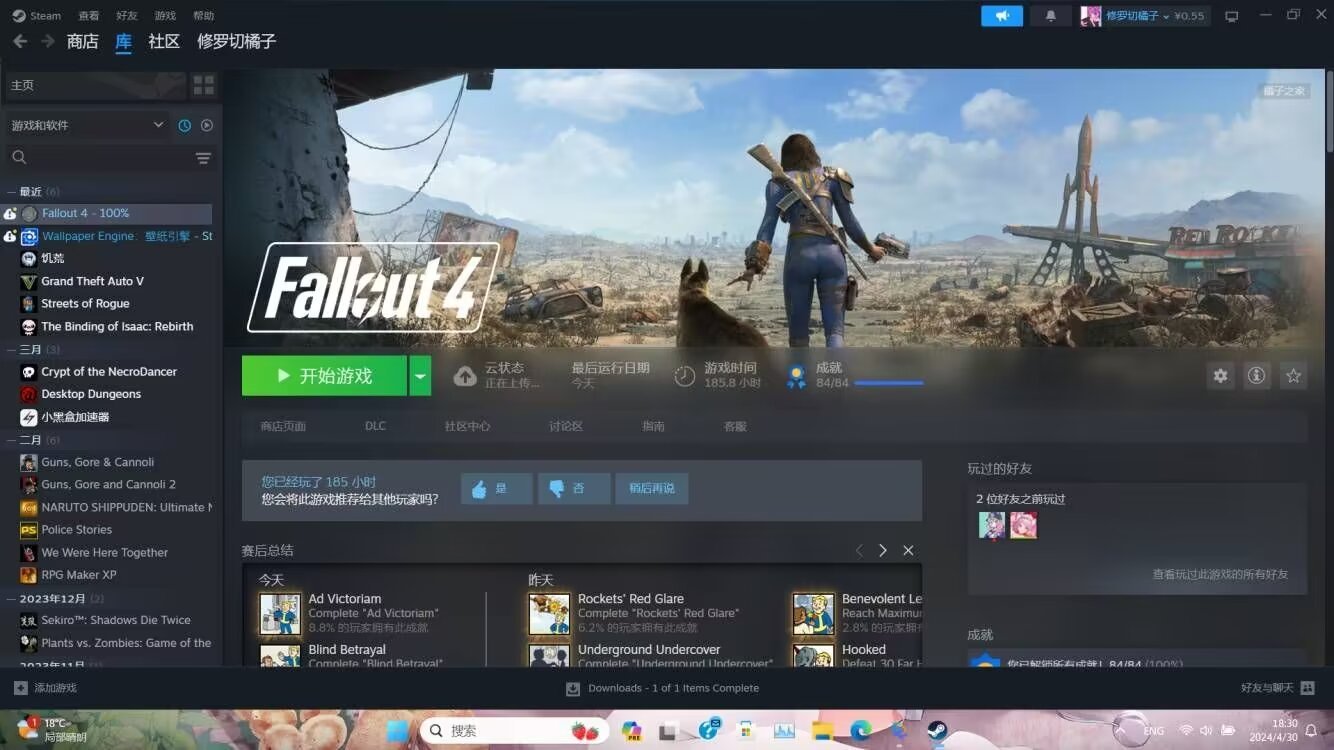Open the Ad Victoriam achievement icon
The image size is (1334, 750).
(x=279, y=614)
